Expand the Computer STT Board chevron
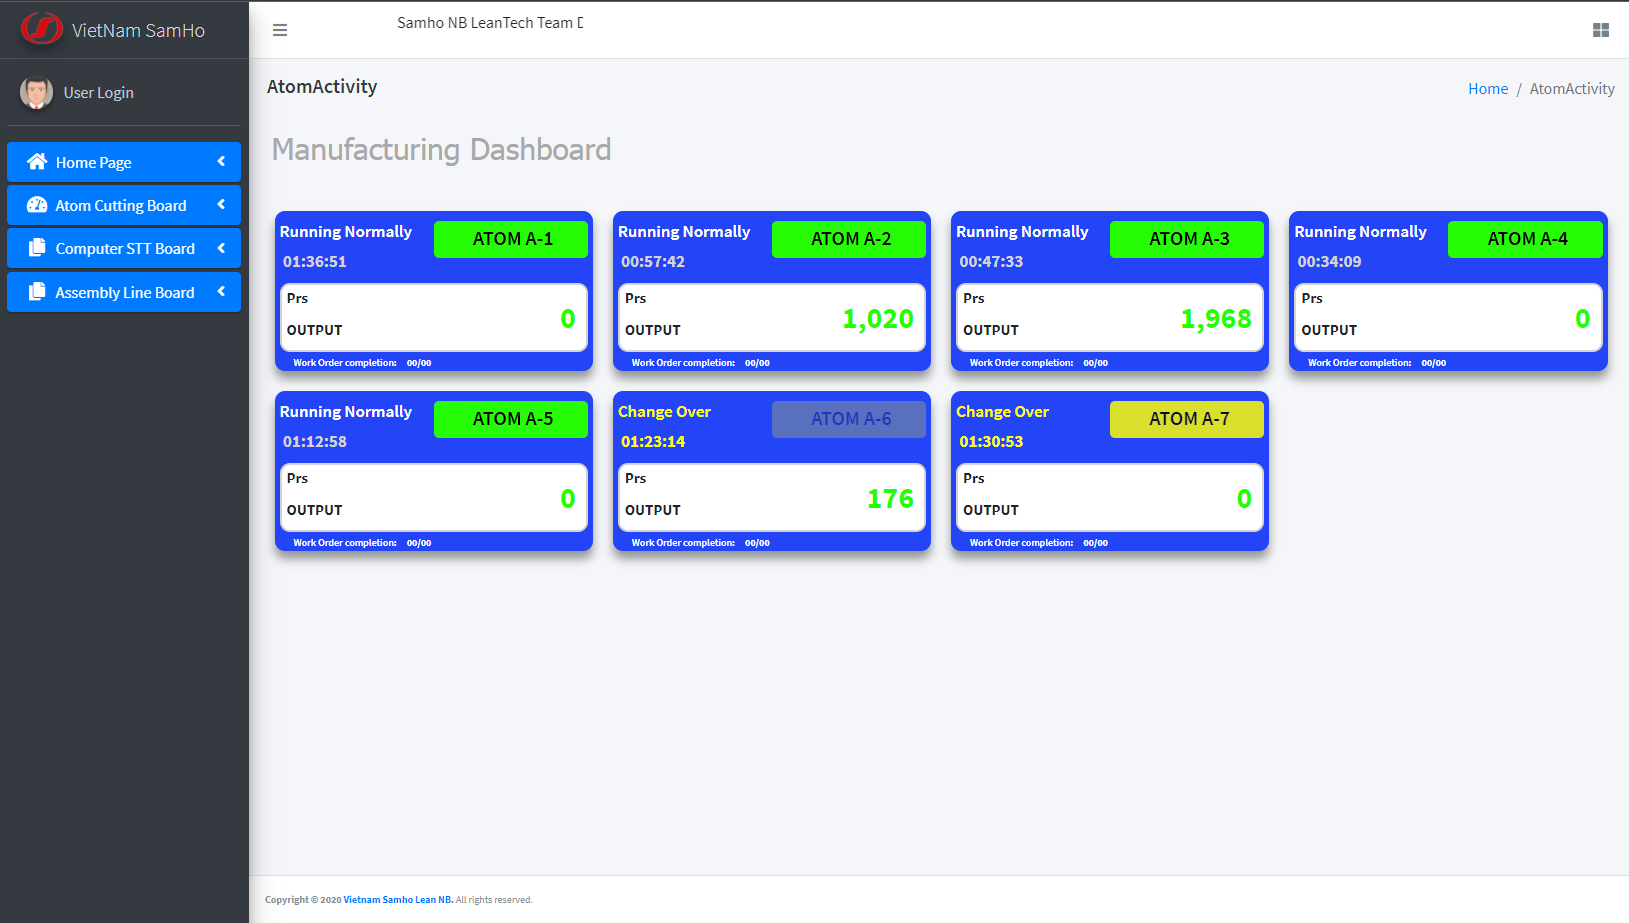The height and width of the screenshot is (923, 1629). pos(221,248)
